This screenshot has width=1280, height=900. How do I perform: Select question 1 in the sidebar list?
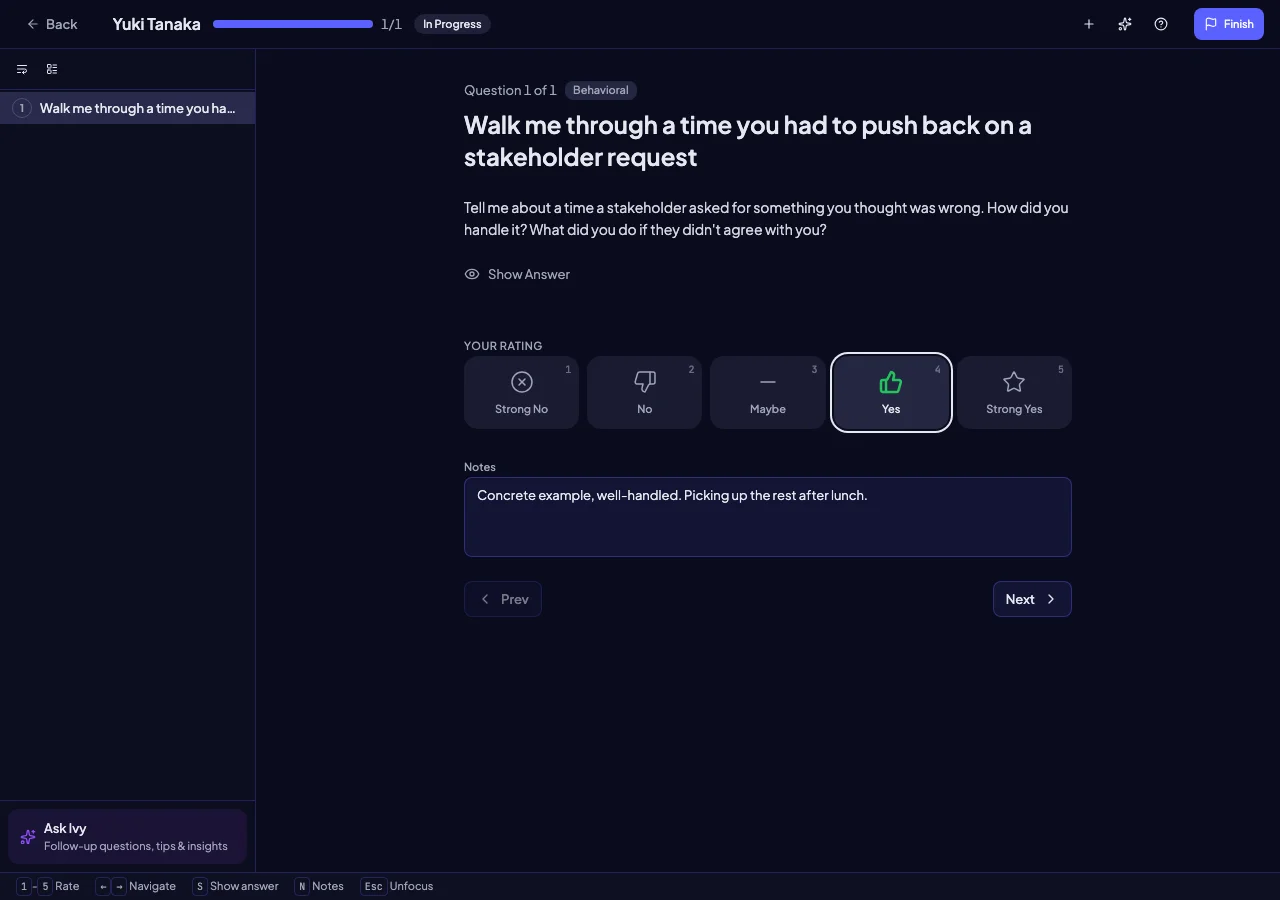click(128, 108)
